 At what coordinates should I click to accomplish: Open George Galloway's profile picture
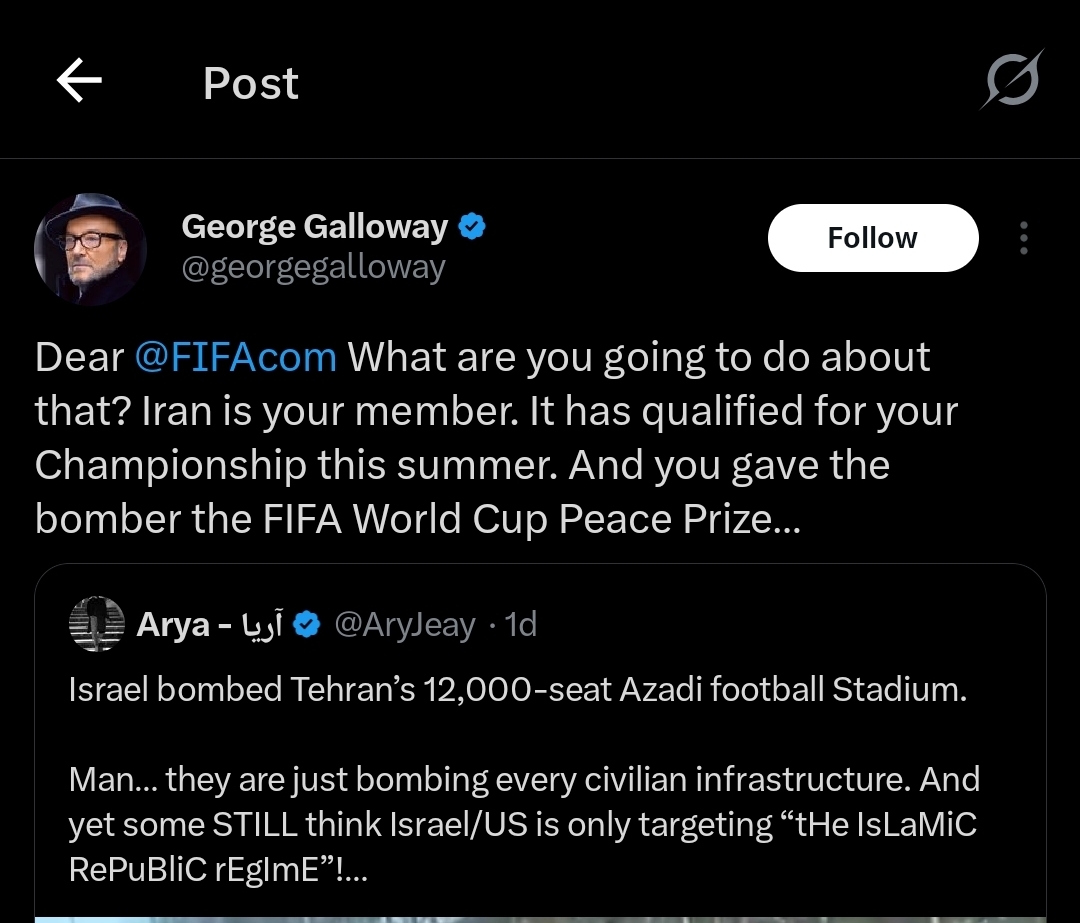91,249
